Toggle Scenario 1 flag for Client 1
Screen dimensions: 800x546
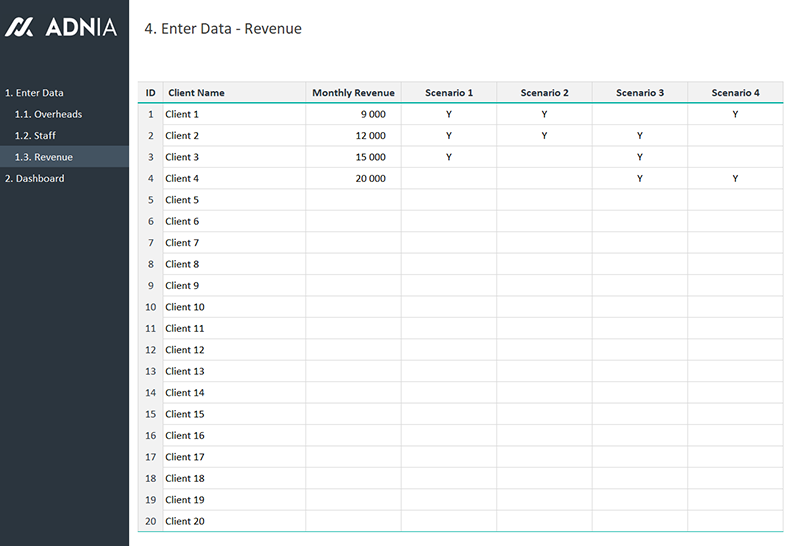(449, 114)
